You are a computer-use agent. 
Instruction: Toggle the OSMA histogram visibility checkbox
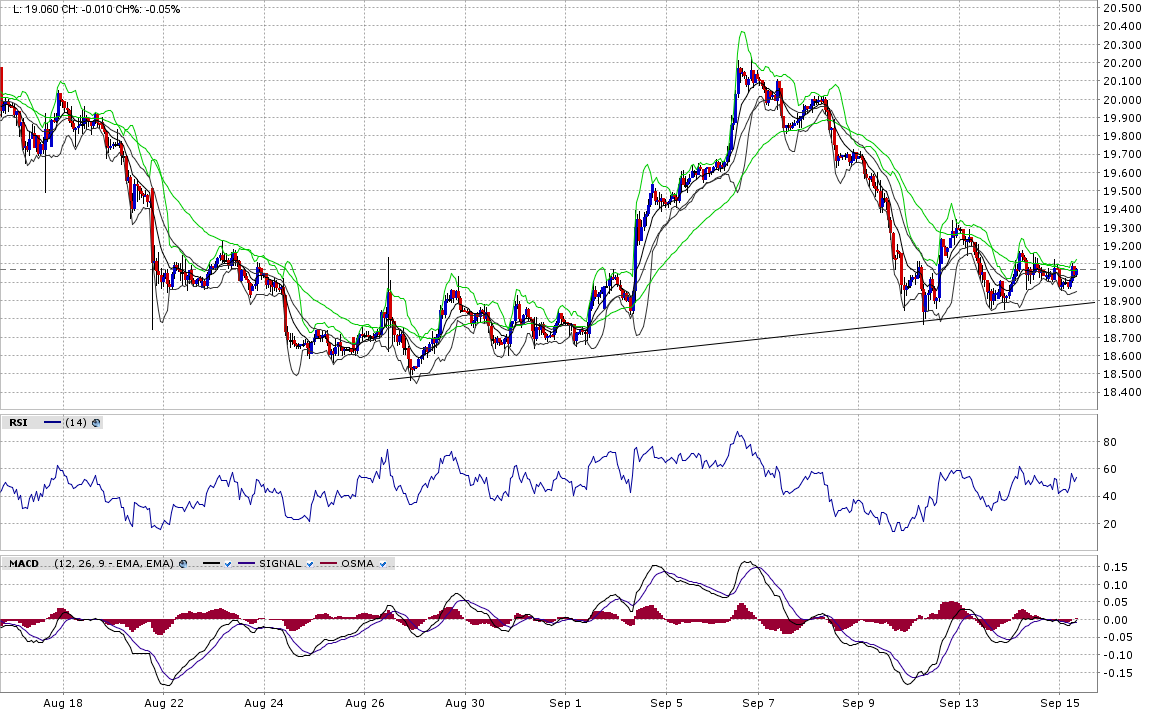(x=382, y=564)
